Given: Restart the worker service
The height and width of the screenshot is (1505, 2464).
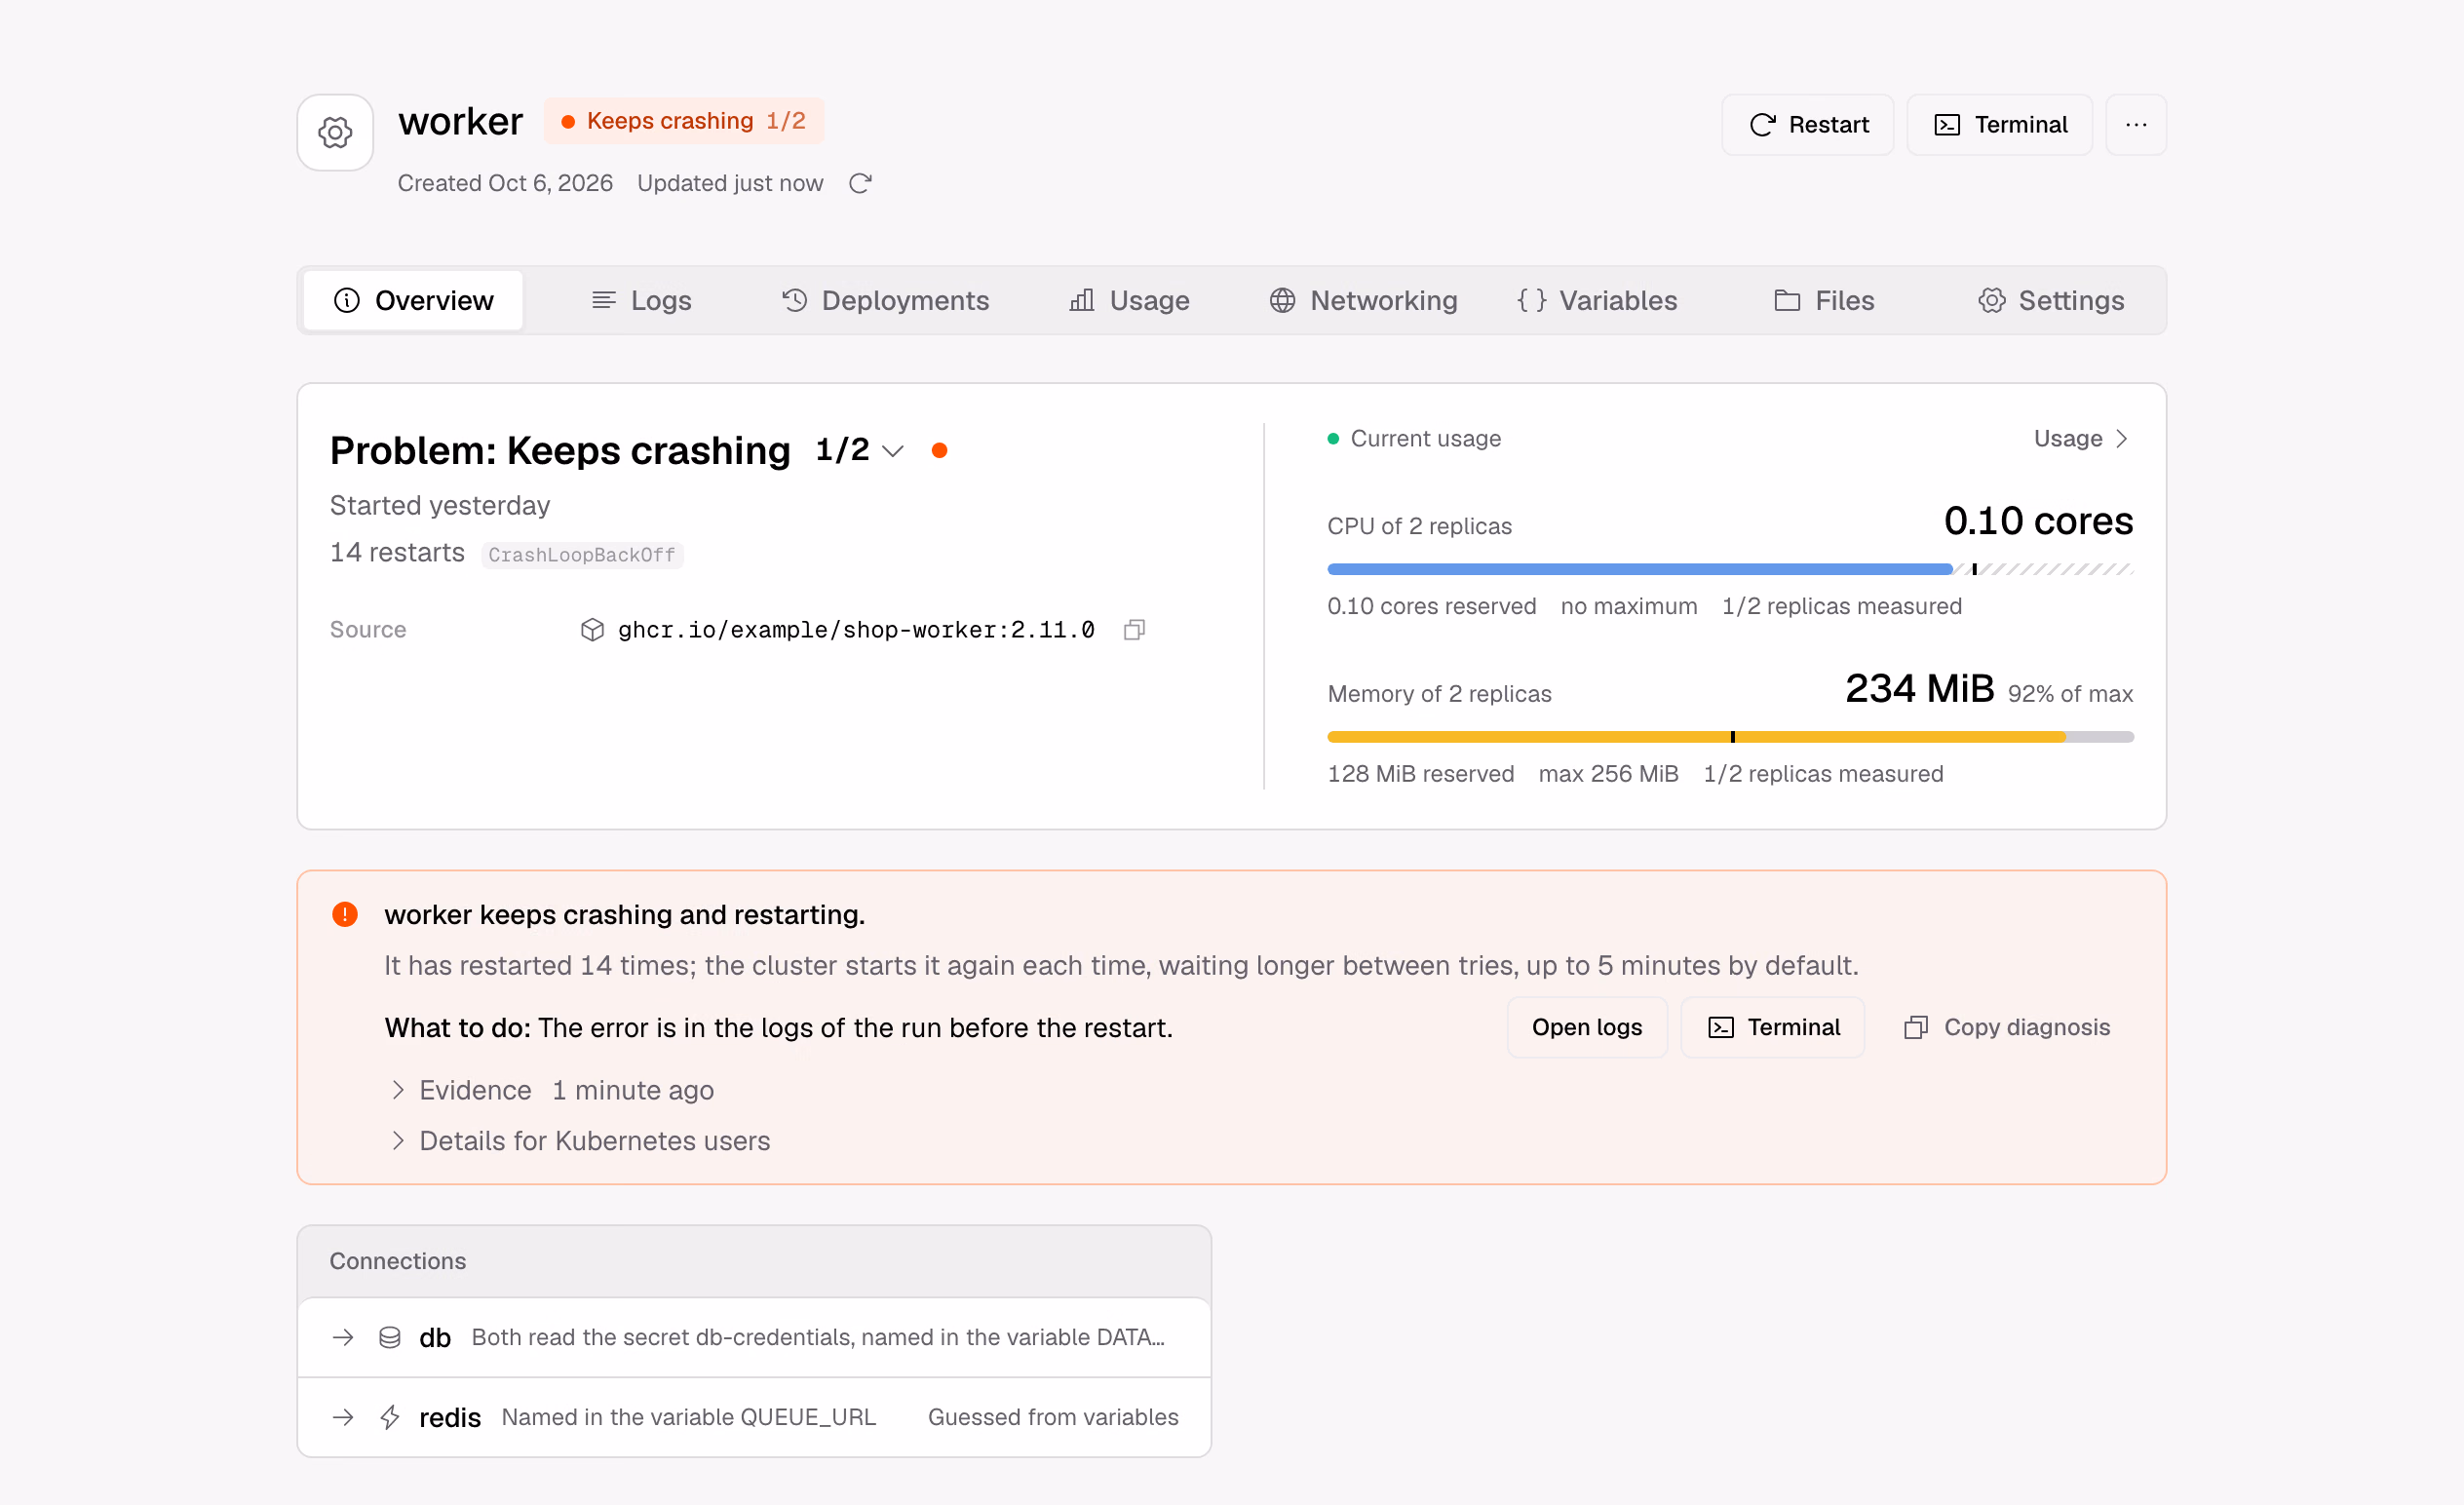Looking at the screenshot, I should (1807, 125).
